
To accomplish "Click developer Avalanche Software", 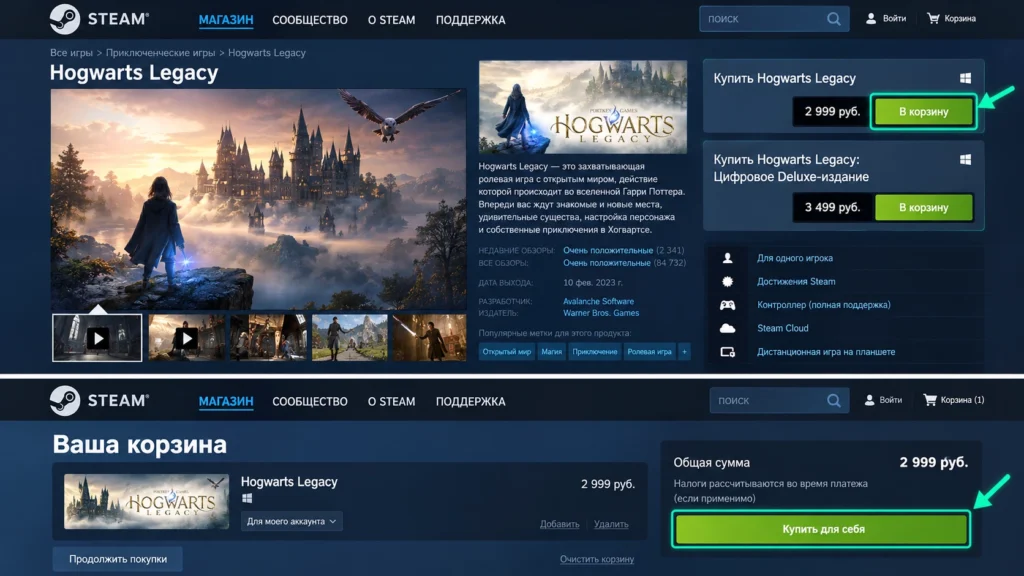I will point(598,301).
